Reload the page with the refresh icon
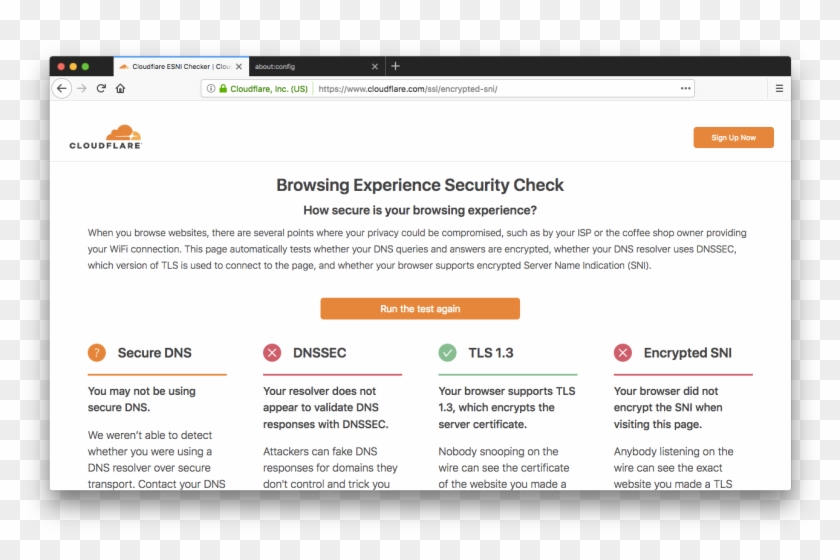The image size is (840, 560). coord(101,88)
